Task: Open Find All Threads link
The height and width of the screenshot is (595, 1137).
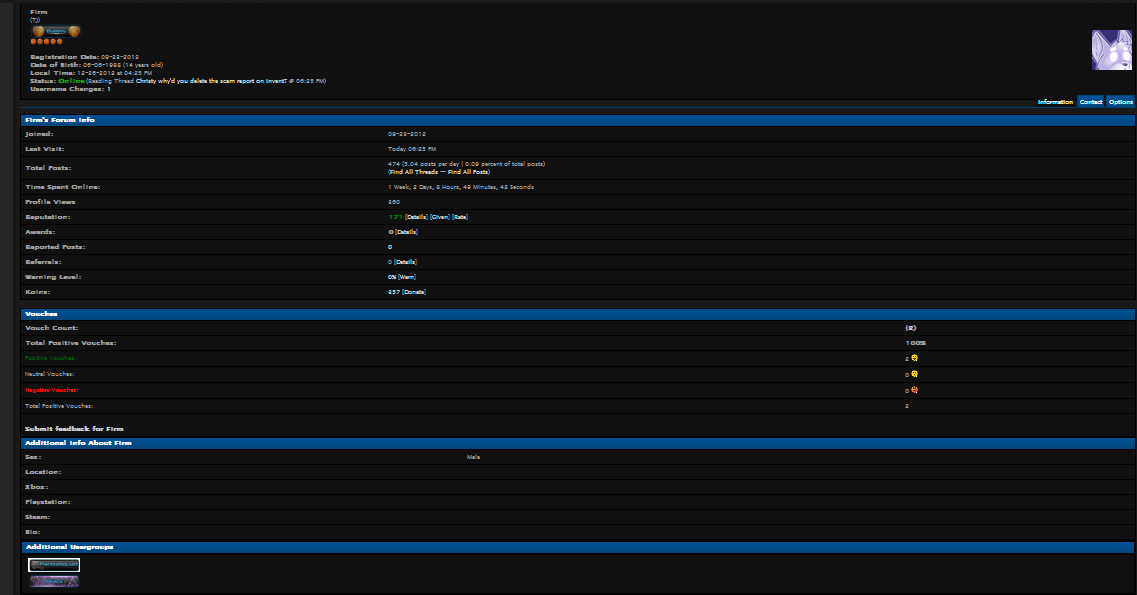Action: (414, 172)
